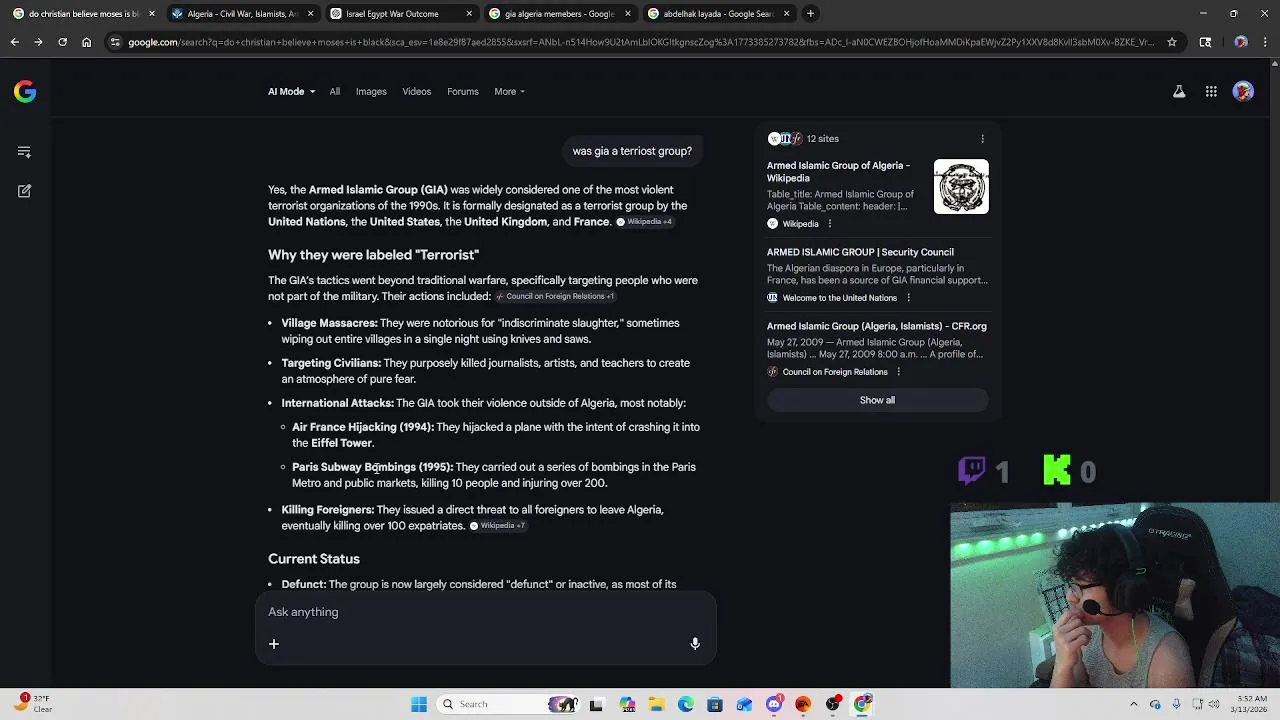Viewport: 1280px width, 720px height.
Task: Bookmark this page with the star
Action: click(1172, 42)
